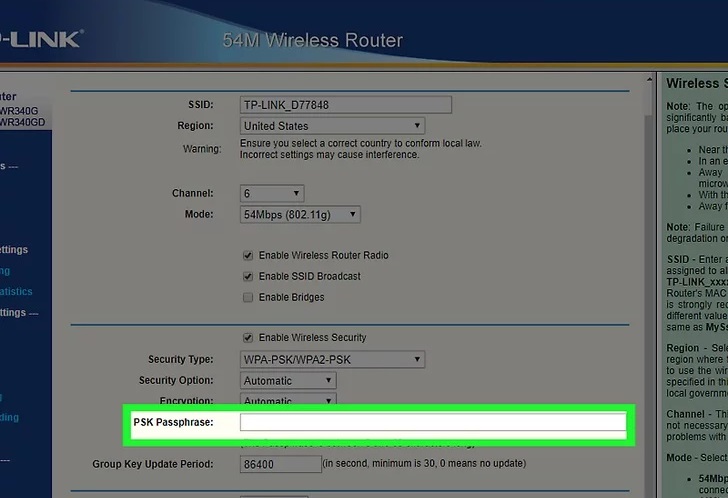Expand the Channel dropdown set to 6
728x498 pixels.
pos(272,193)
